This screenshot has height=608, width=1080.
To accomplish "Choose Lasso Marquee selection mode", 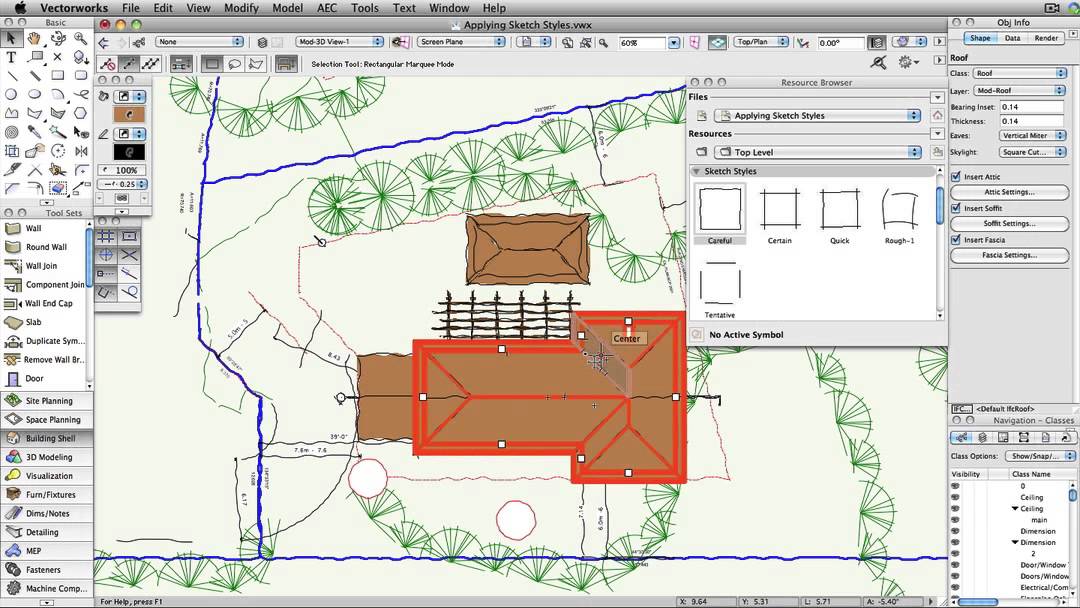I will point(234,64).
